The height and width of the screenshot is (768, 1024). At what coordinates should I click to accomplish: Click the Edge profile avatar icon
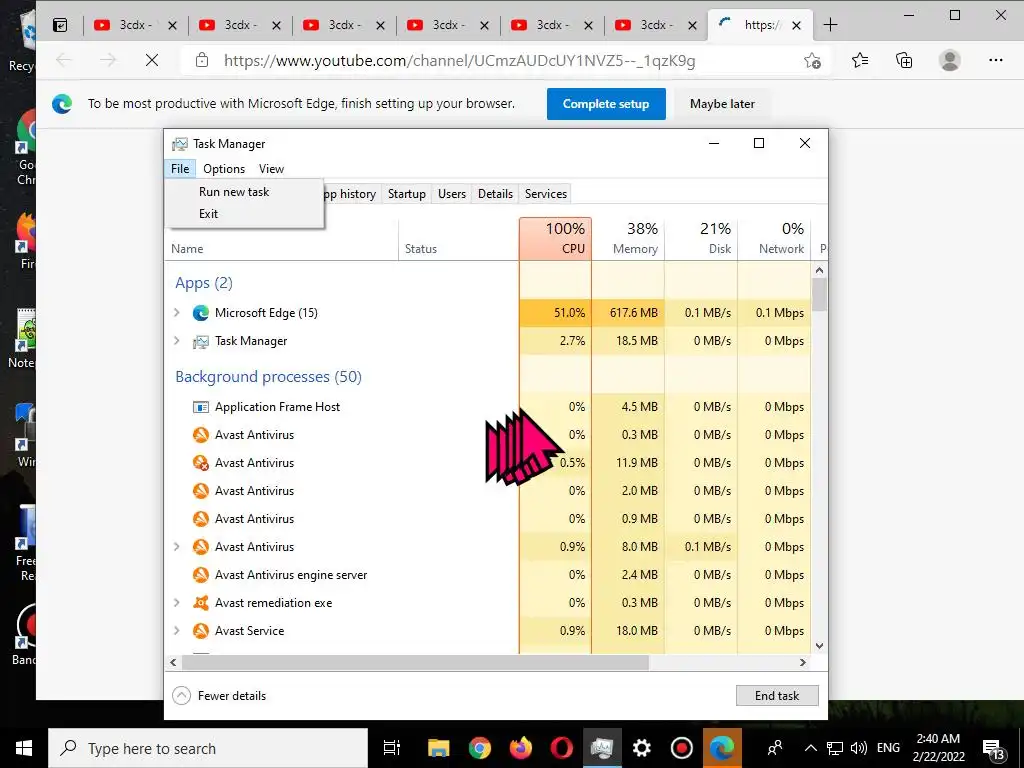pyautogui.click(x=950, y=61)
